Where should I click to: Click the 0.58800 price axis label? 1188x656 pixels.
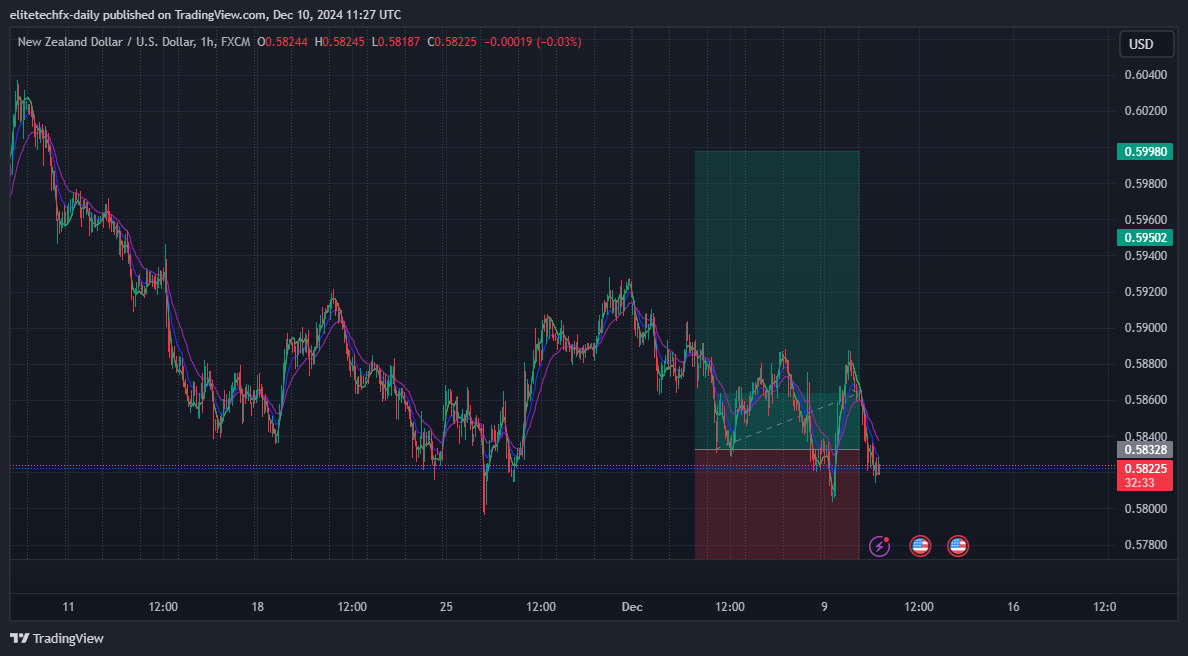[1146, 364]
